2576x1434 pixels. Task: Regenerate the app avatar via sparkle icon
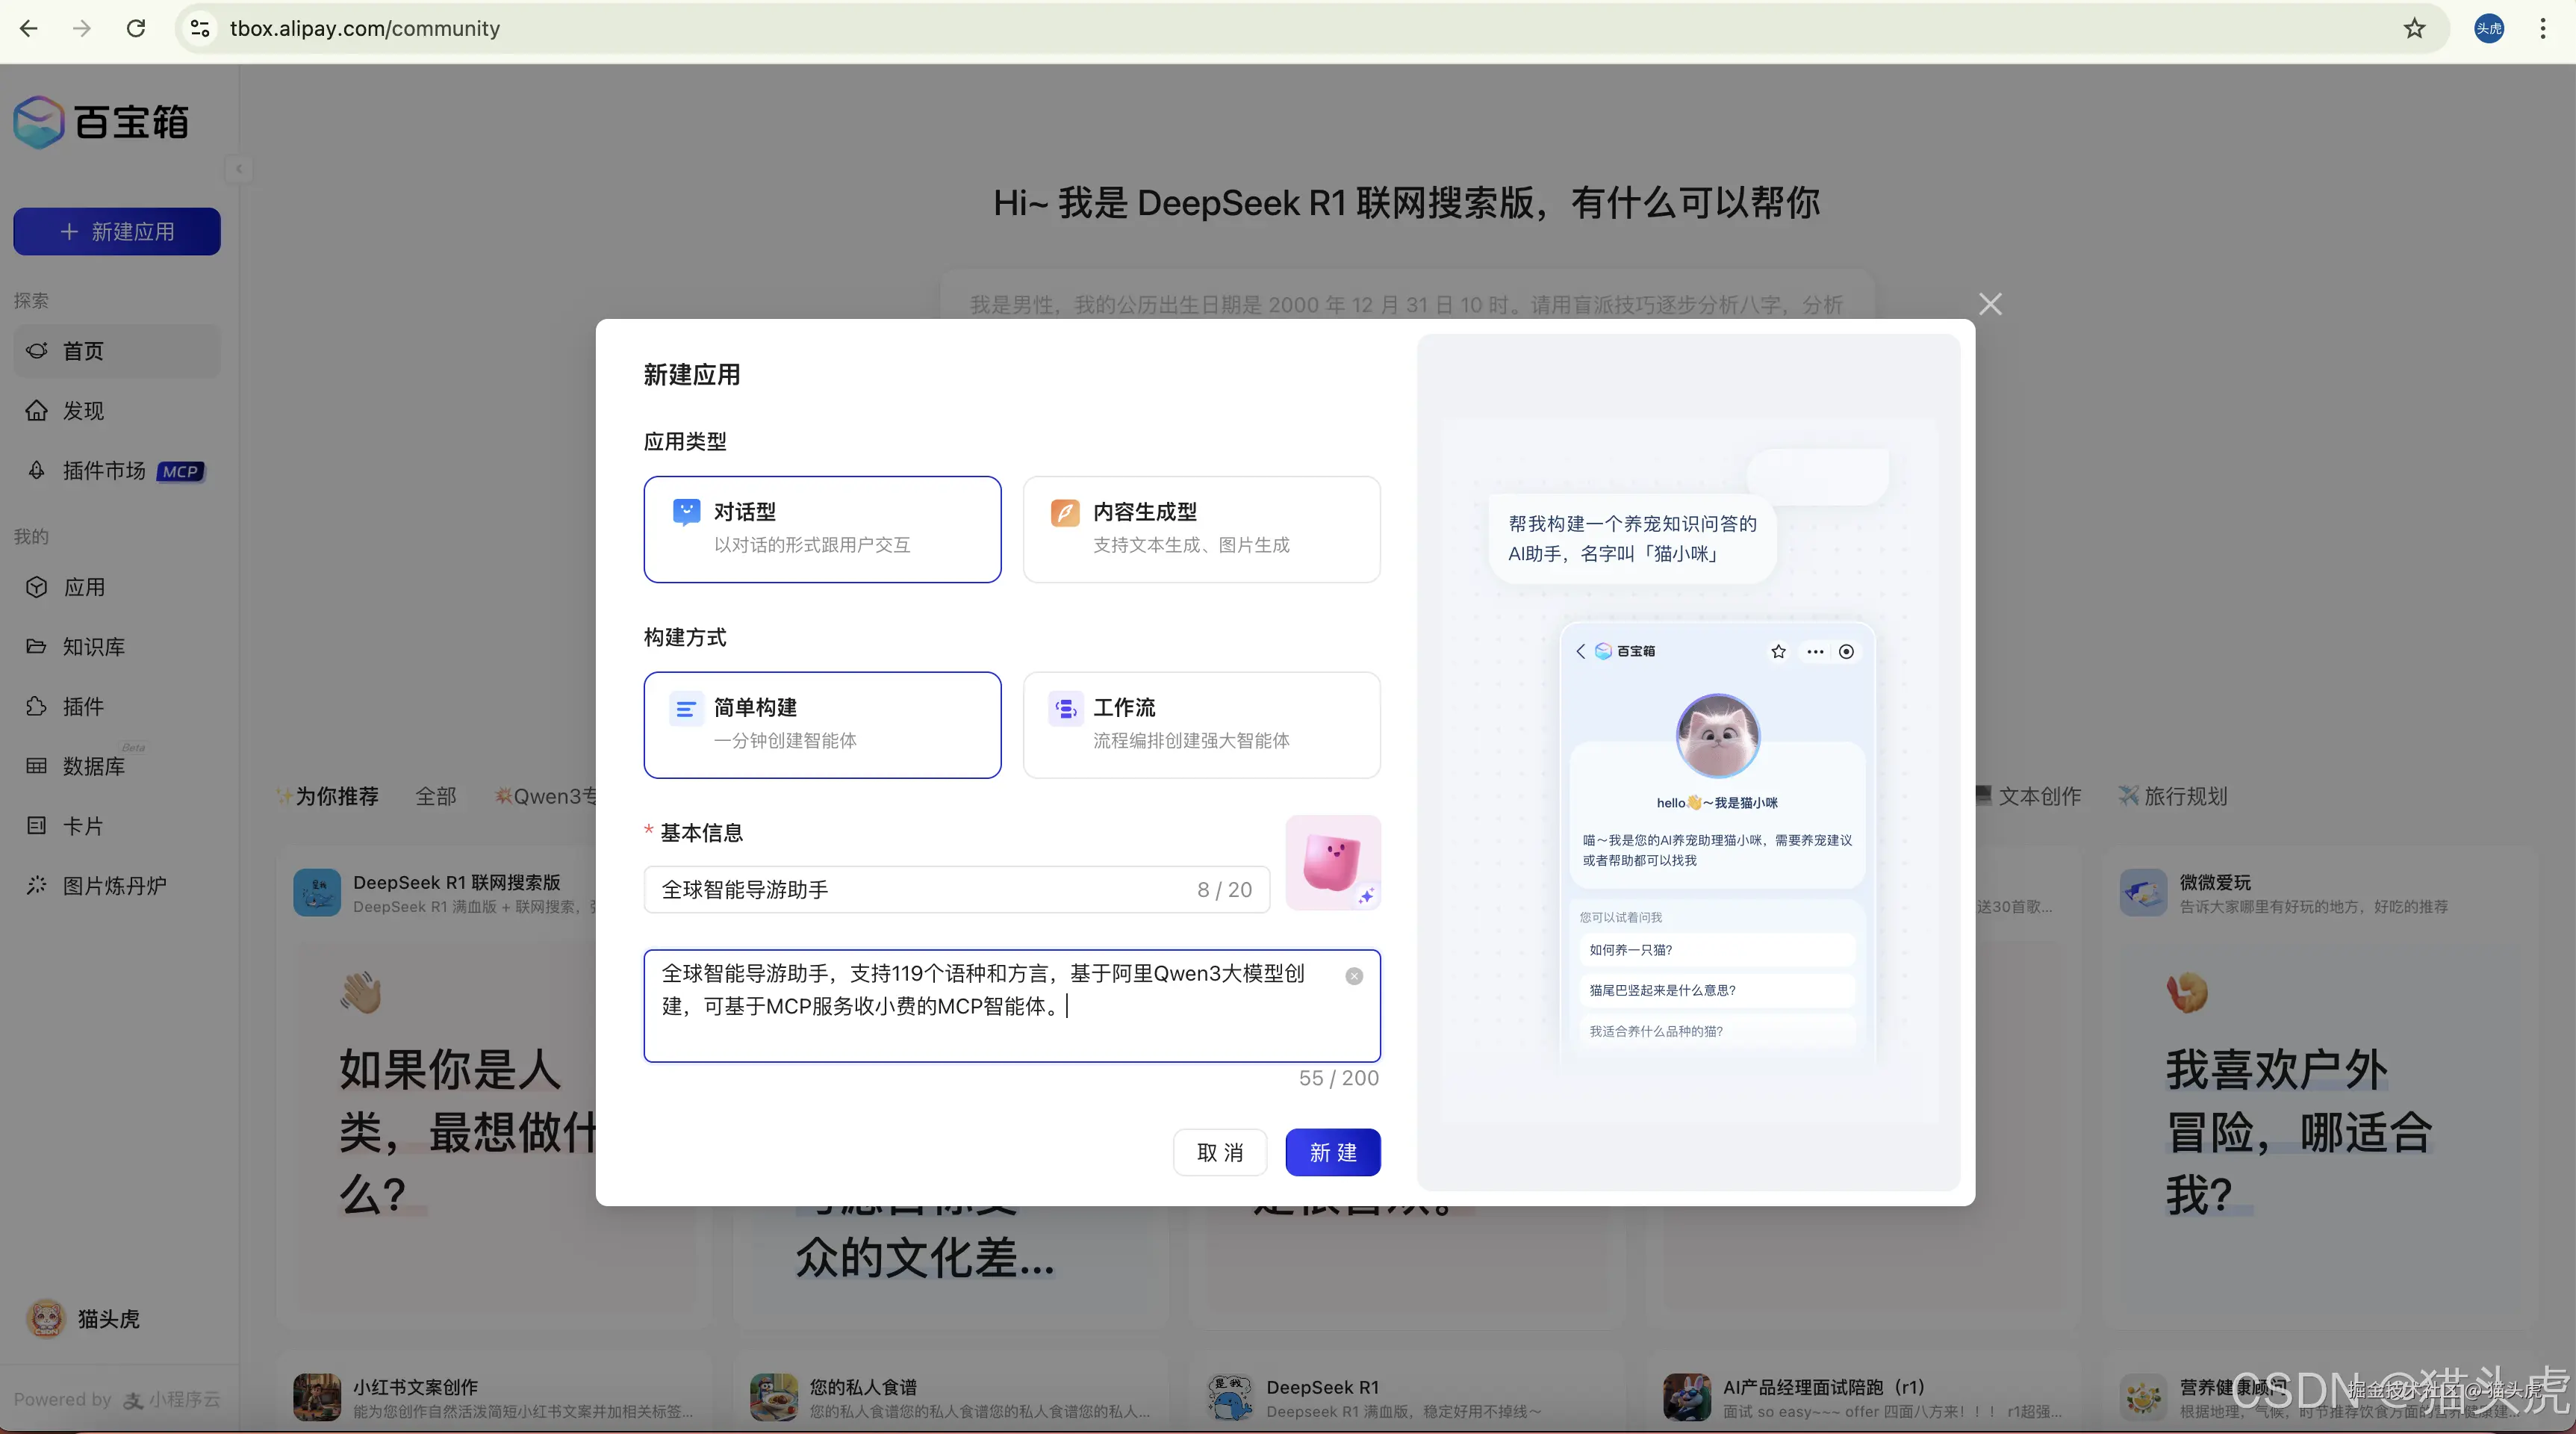point(1366,897)
